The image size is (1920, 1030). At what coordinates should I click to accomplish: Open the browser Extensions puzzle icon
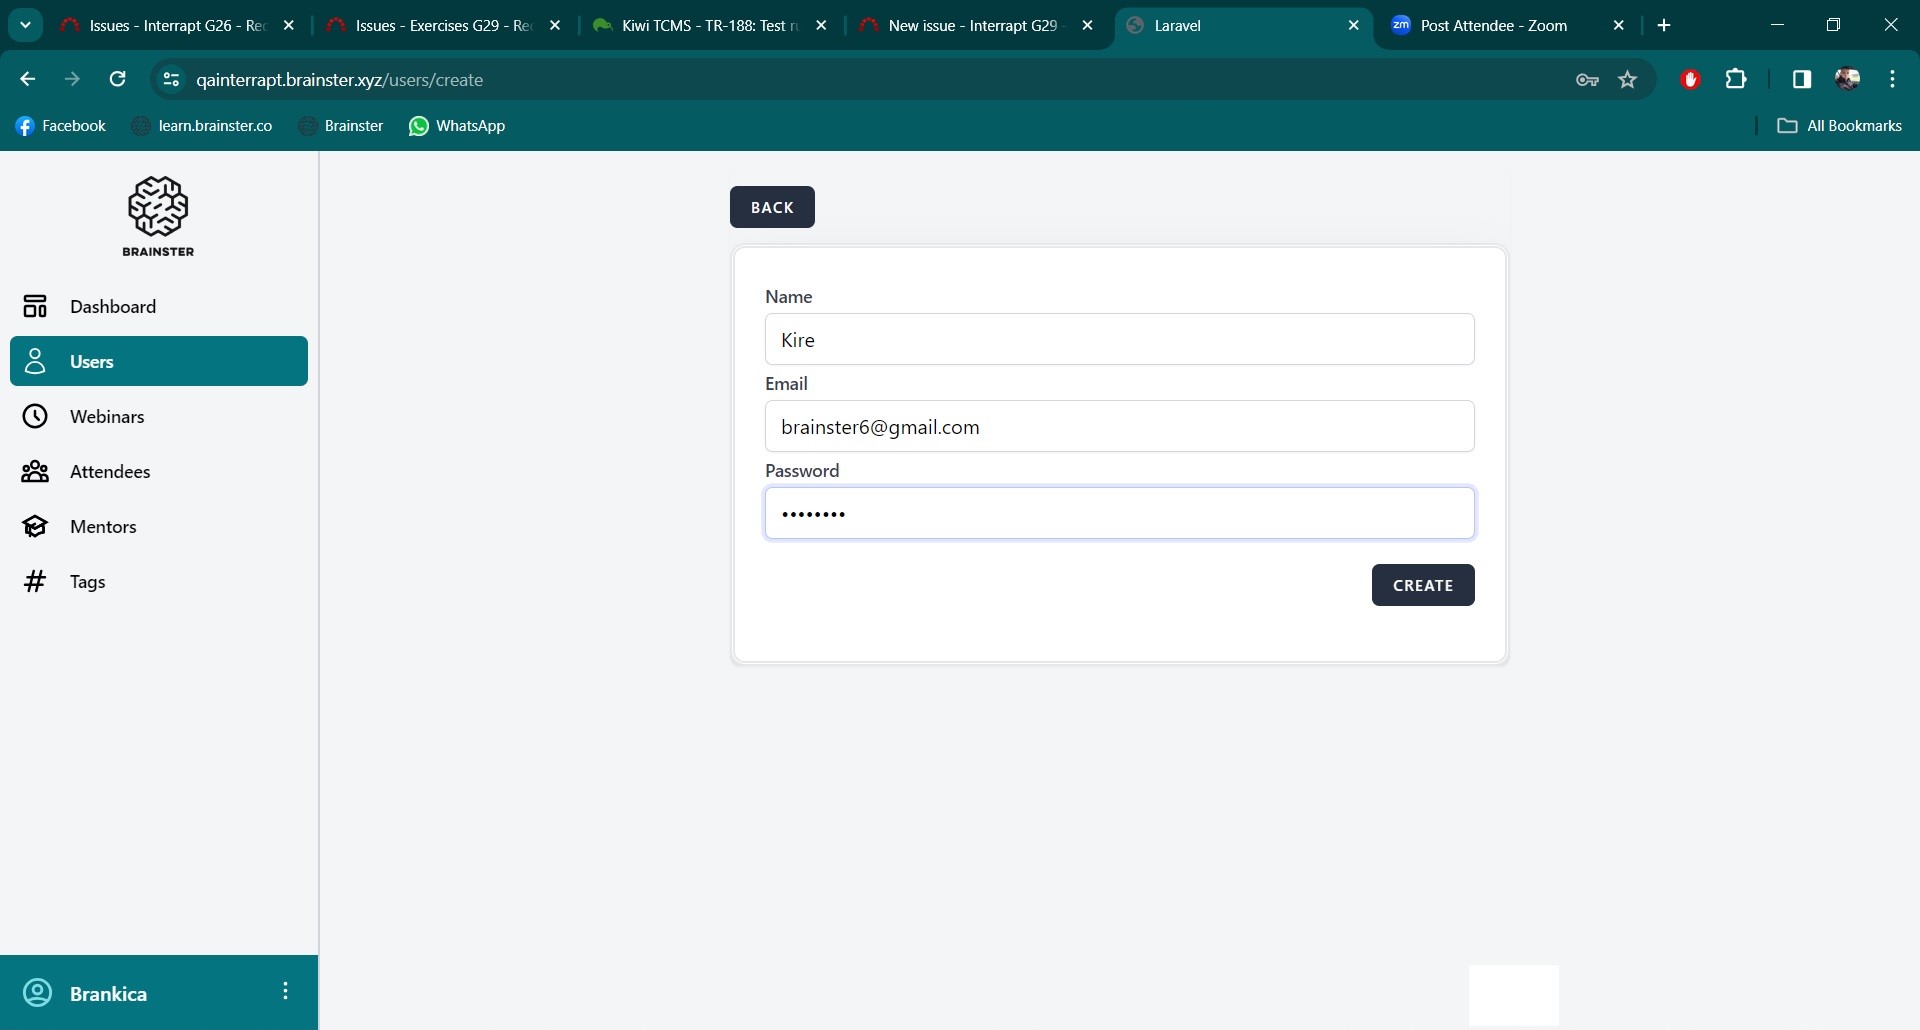click(1736, 80)
